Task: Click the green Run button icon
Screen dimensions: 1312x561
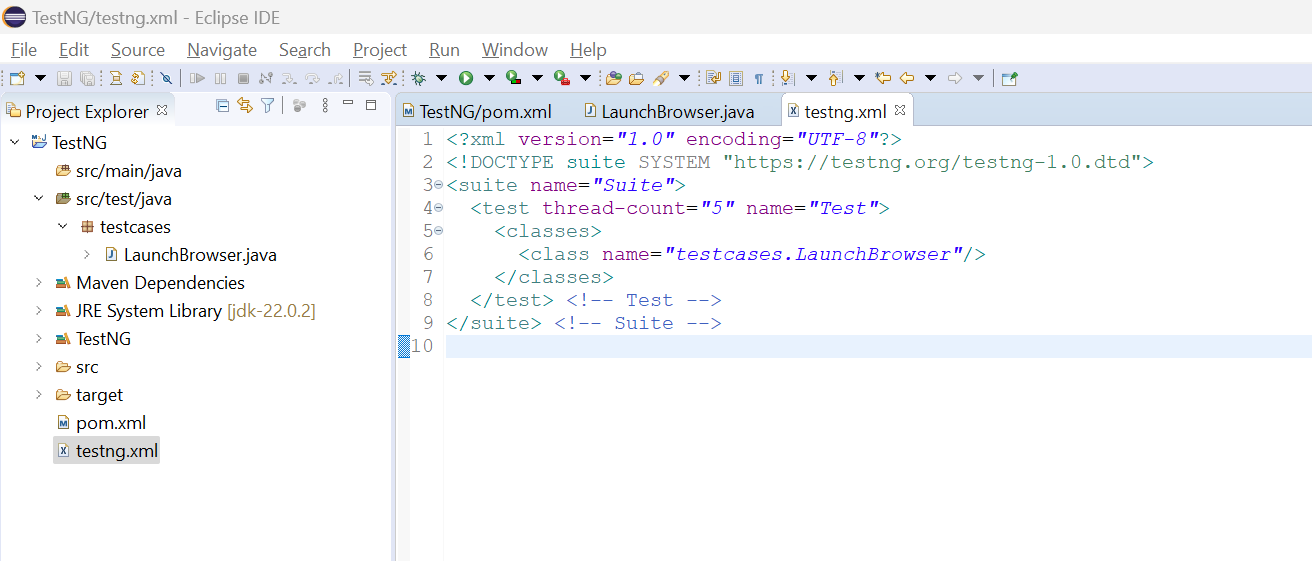Action: (x=466, y=78)
